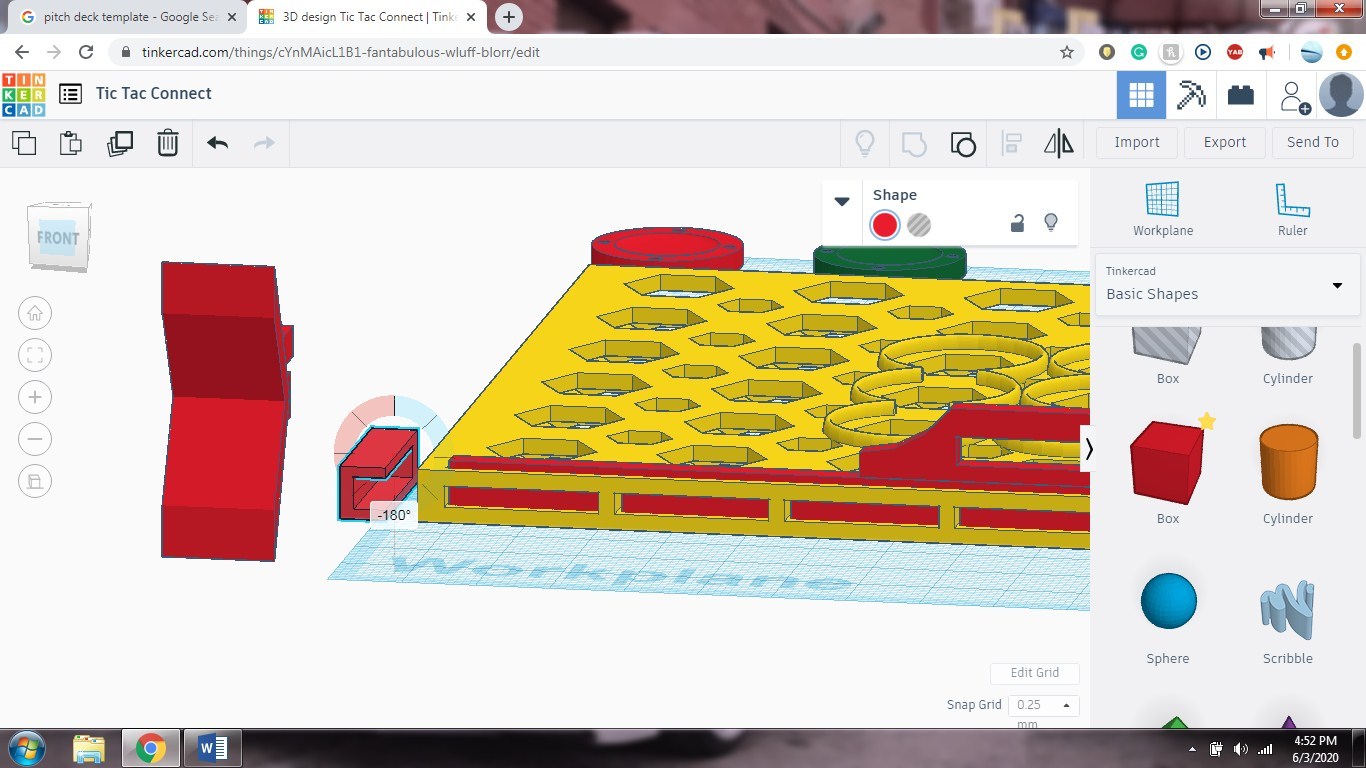Click the Align tool in the toolbar
The width and height of the screenshot is (1366, 768).
point(1011,143)
